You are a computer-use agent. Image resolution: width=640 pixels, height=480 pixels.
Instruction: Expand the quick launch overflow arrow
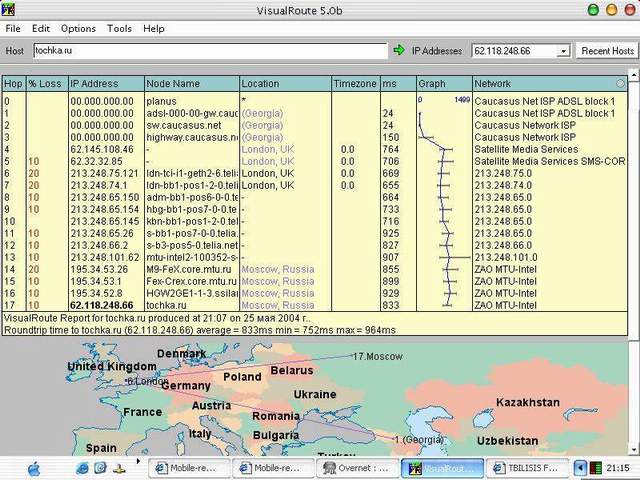click(138, 461)
